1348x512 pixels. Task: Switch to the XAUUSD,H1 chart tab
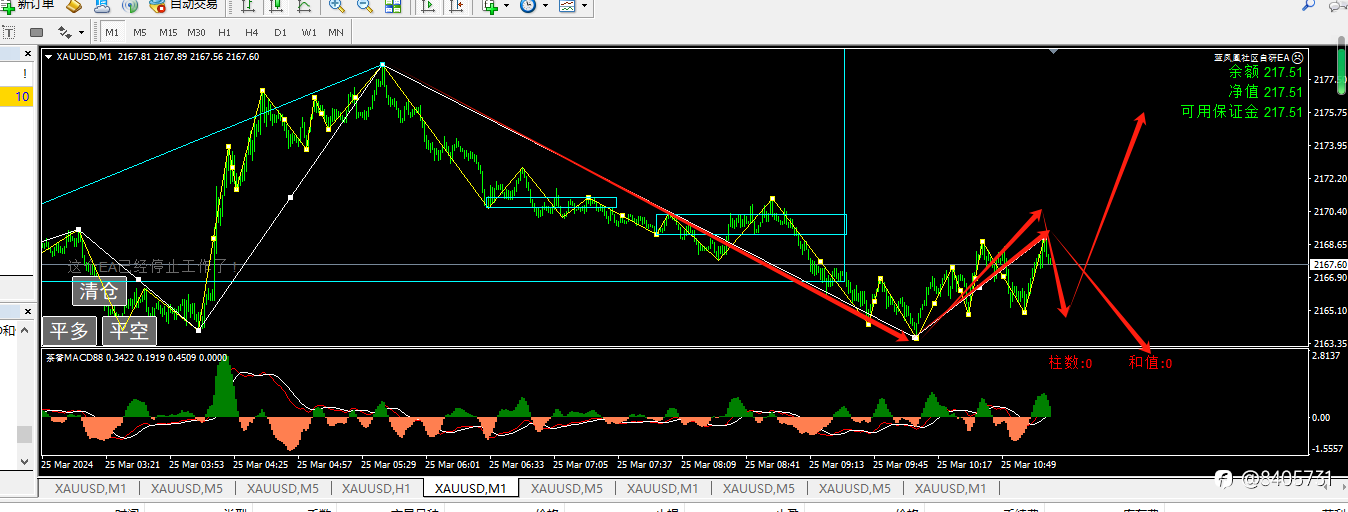click(375, 488)
